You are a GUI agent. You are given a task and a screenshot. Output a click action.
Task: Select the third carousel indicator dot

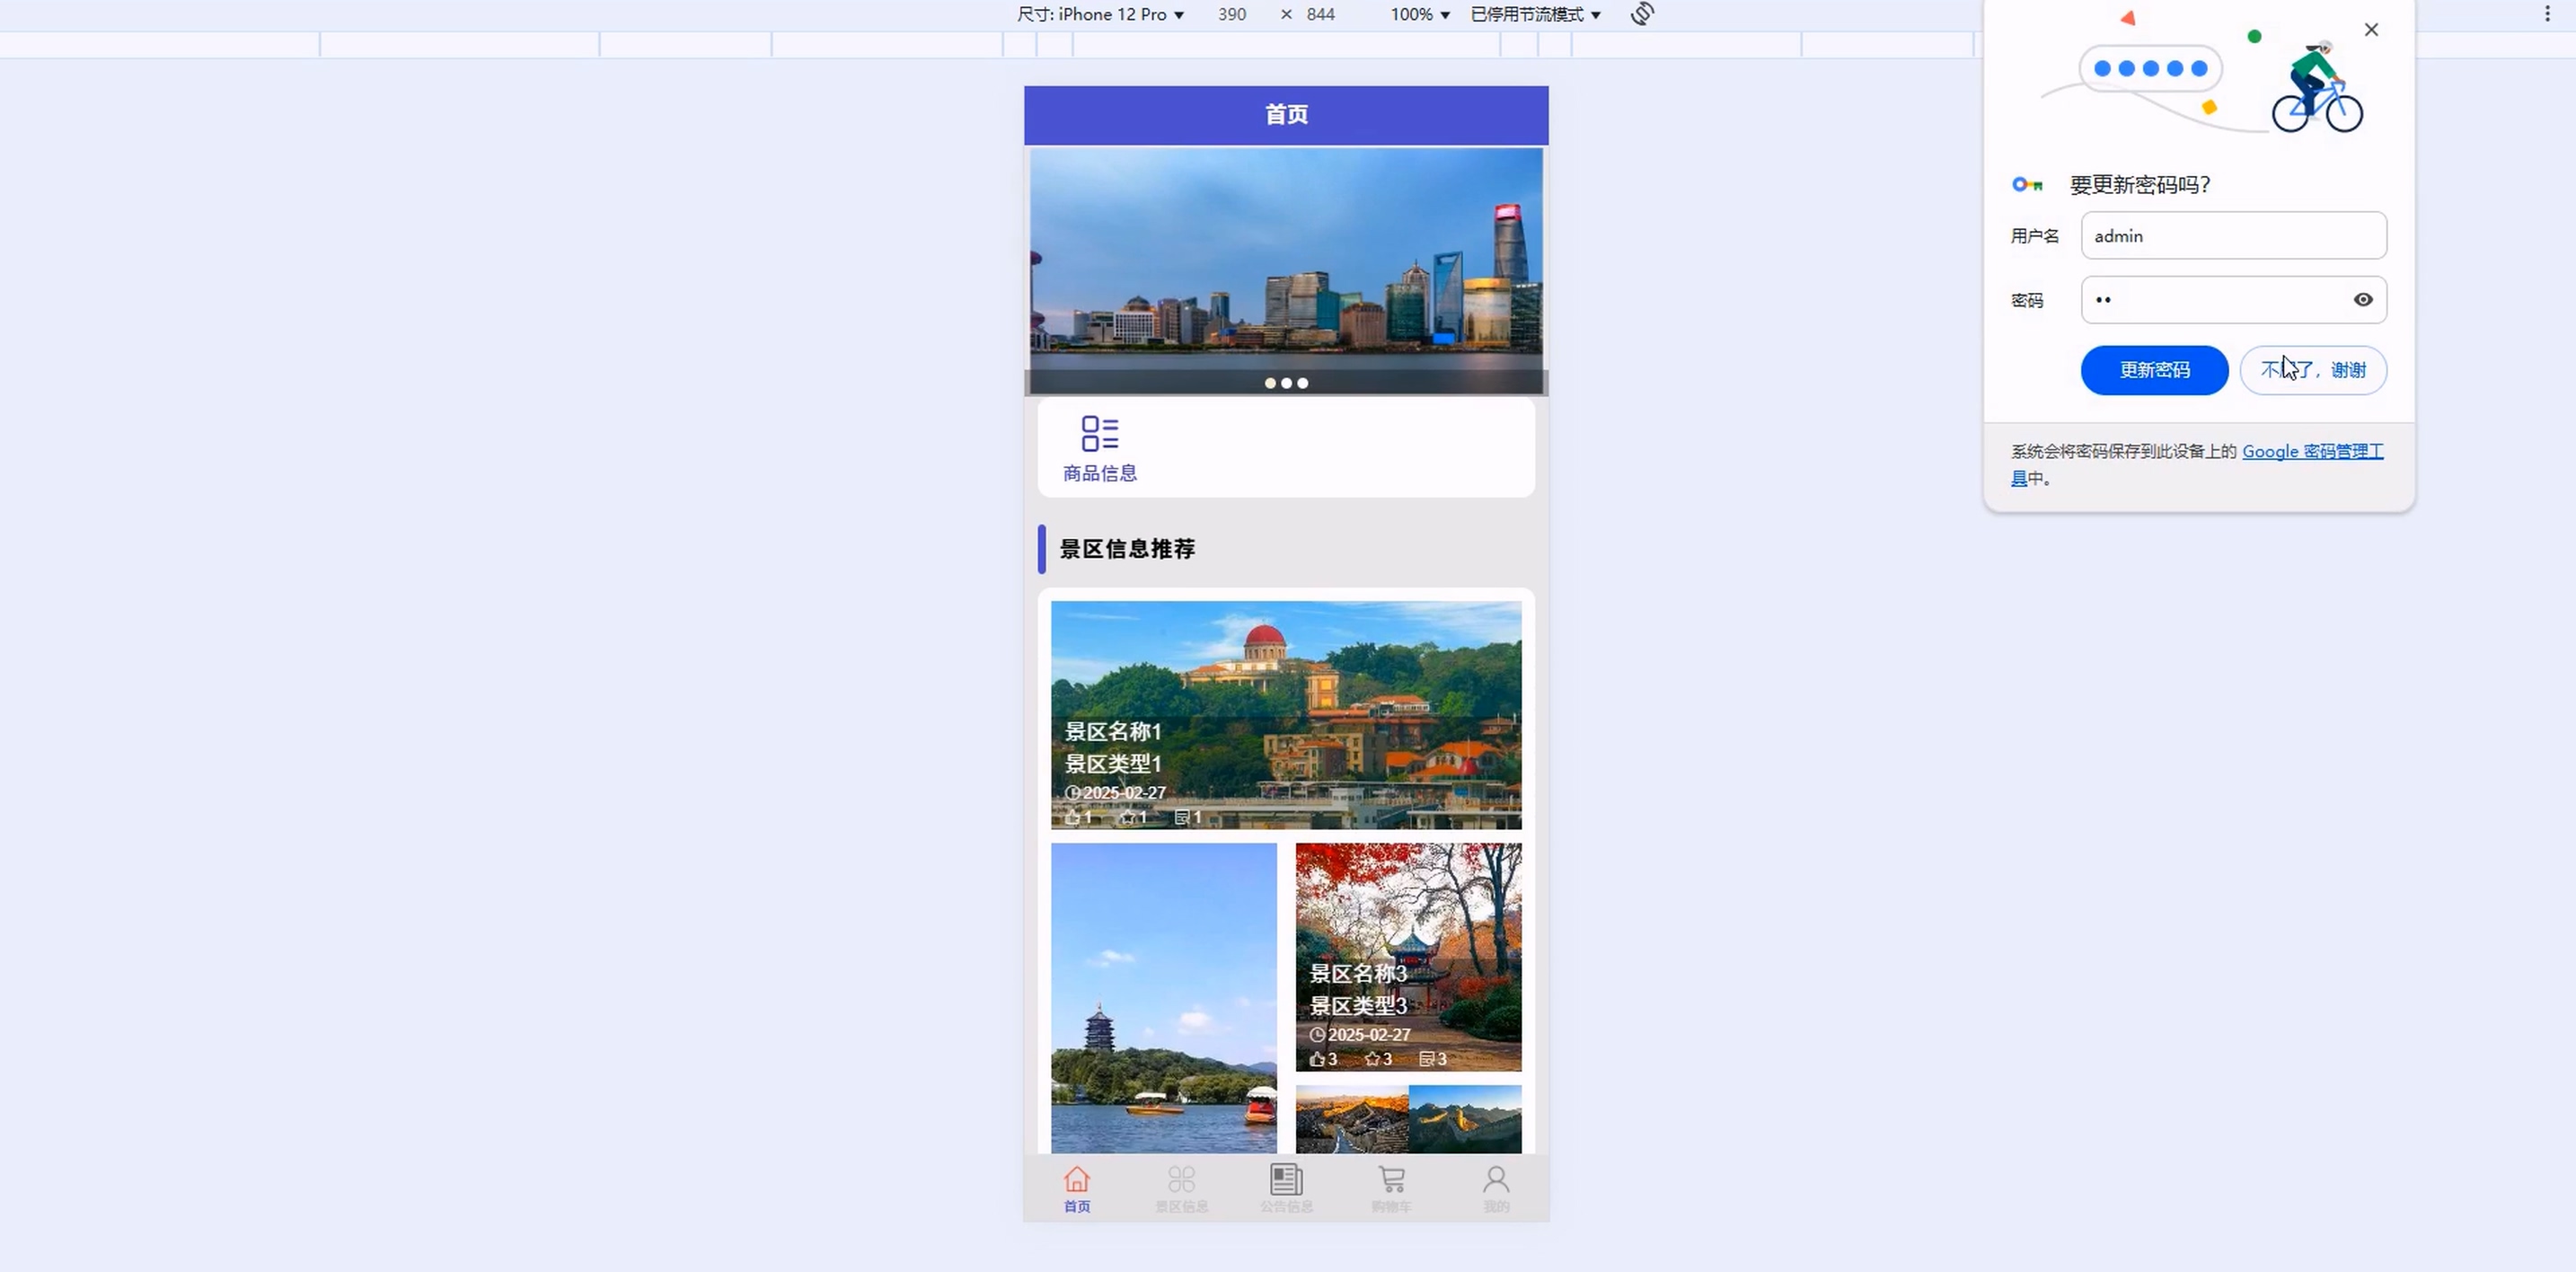click(x=1303, y=383)
